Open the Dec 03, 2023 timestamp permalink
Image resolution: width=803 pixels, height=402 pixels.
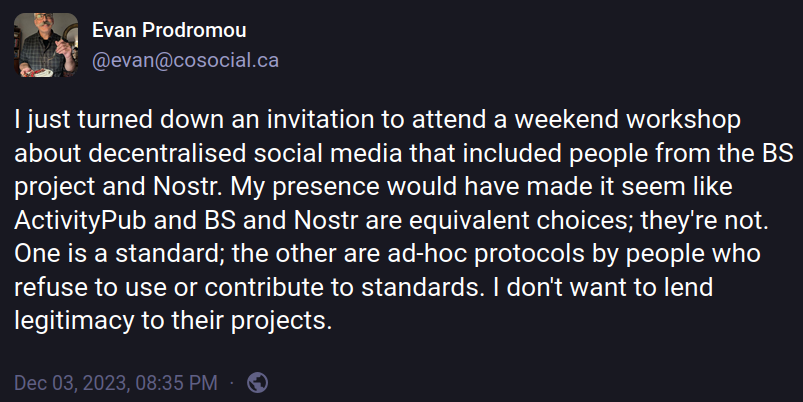click(116, 382)
